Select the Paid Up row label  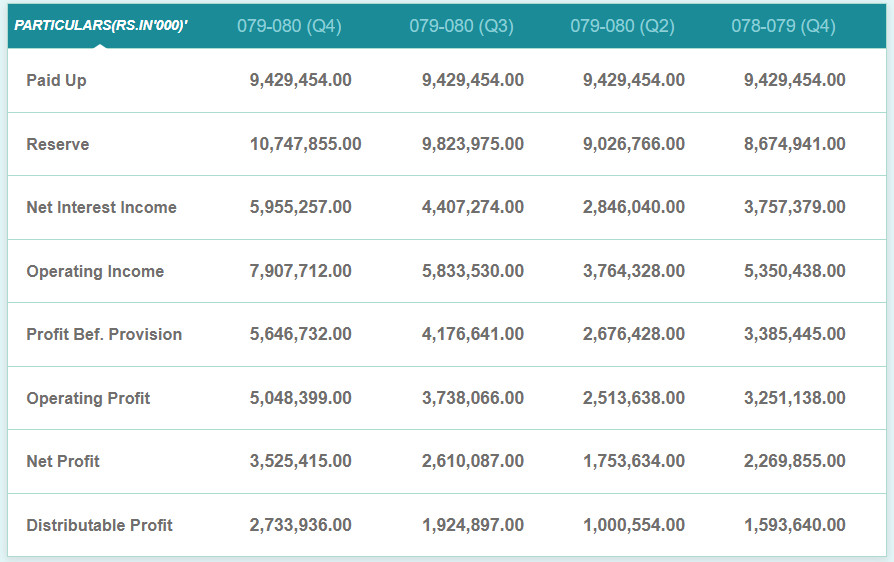pyautogui.click(x=56, y=80)
